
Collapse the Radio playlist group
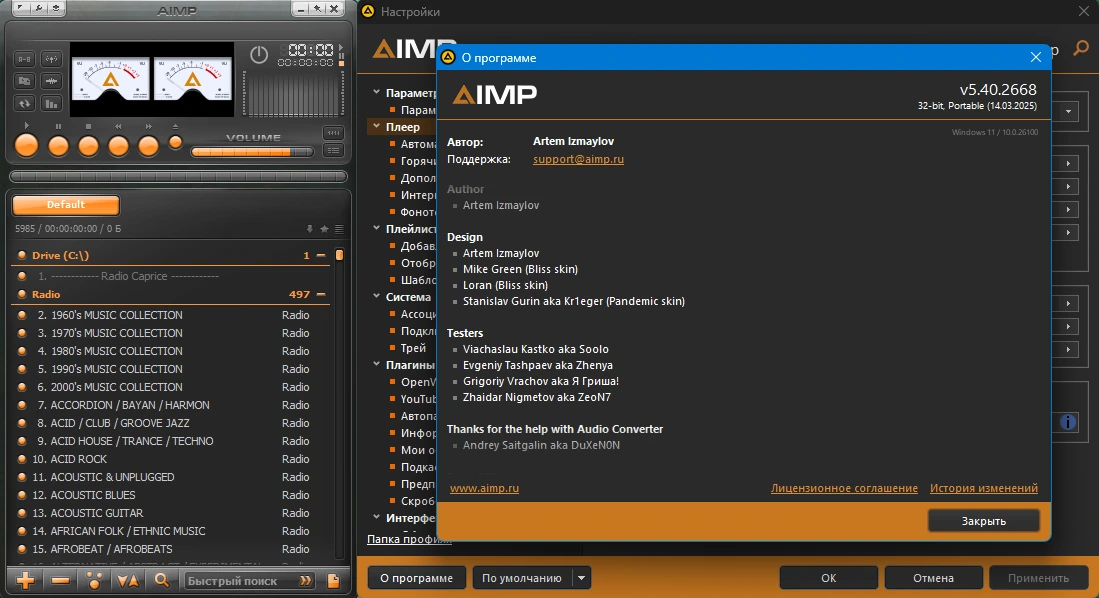point(321,294)
